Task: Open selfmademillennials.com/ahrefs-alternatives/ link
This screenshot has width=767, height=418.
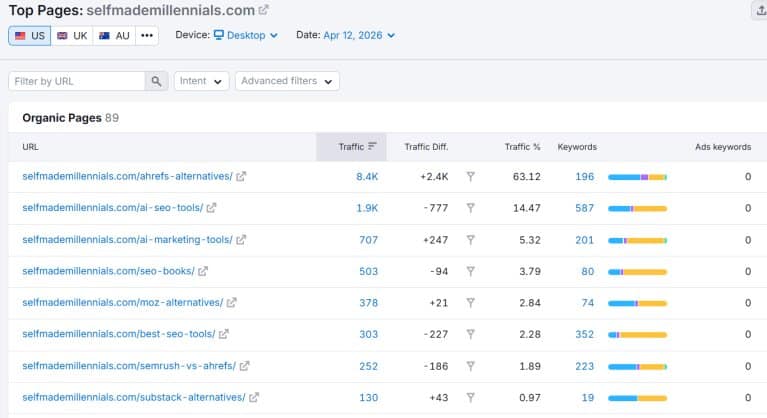Action: tap(127, 176)
